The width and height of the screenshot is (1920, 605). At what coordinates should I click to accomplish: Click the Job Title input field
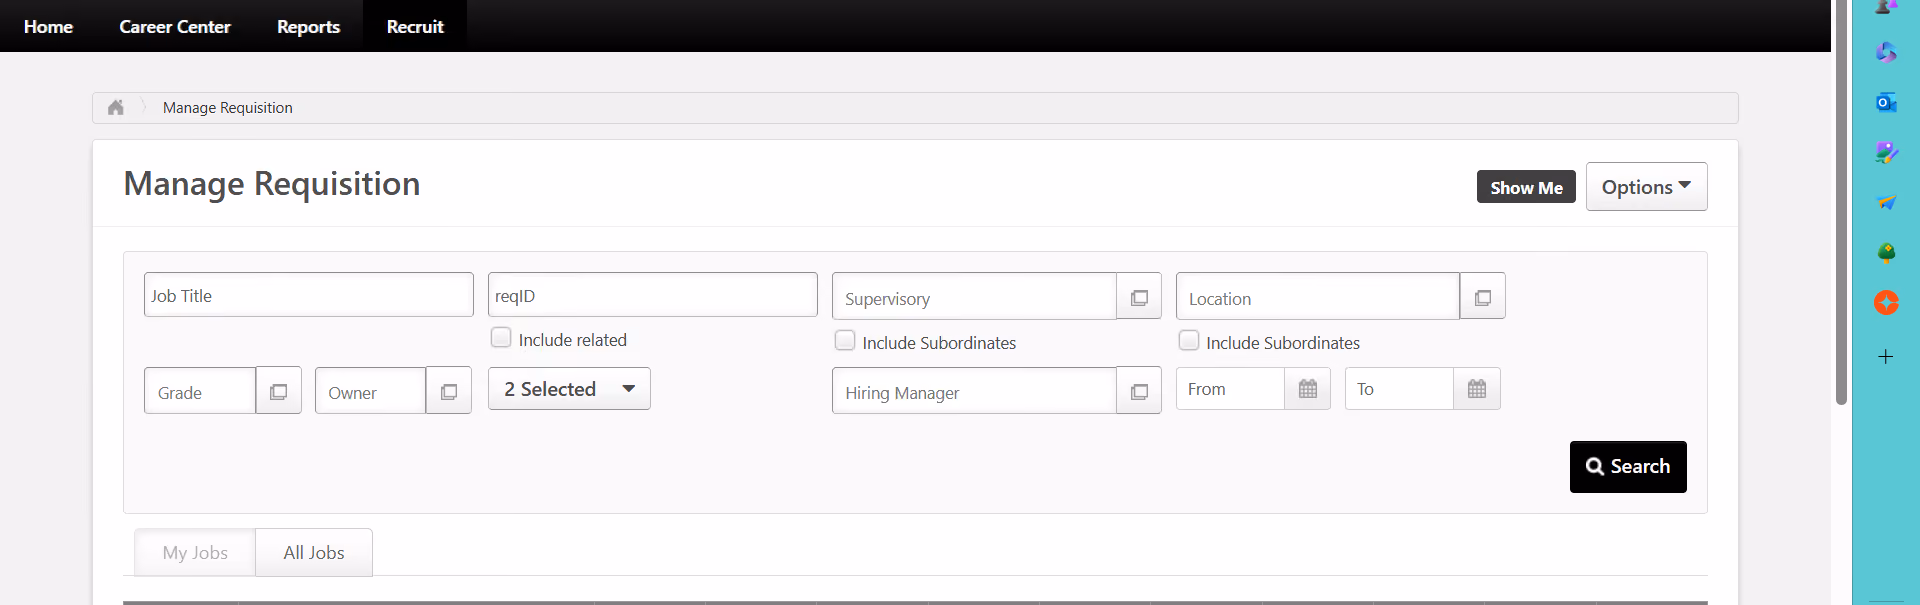[309, 295]
